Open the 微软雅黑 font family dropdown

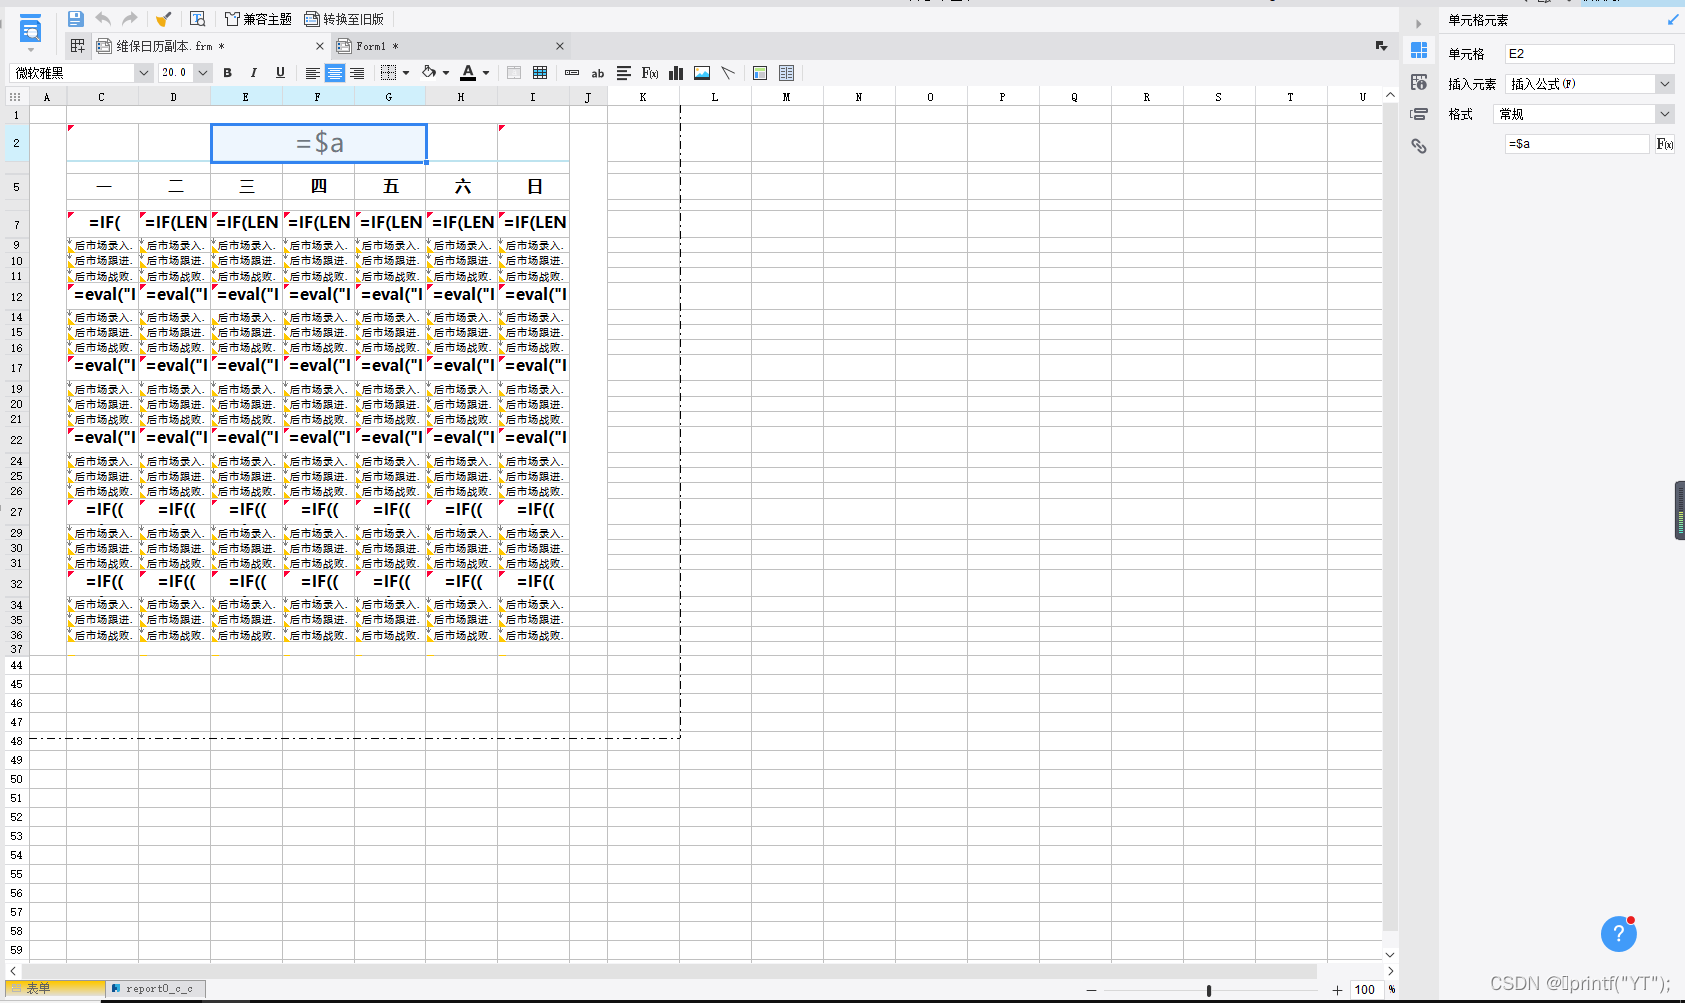coord(143,73)
